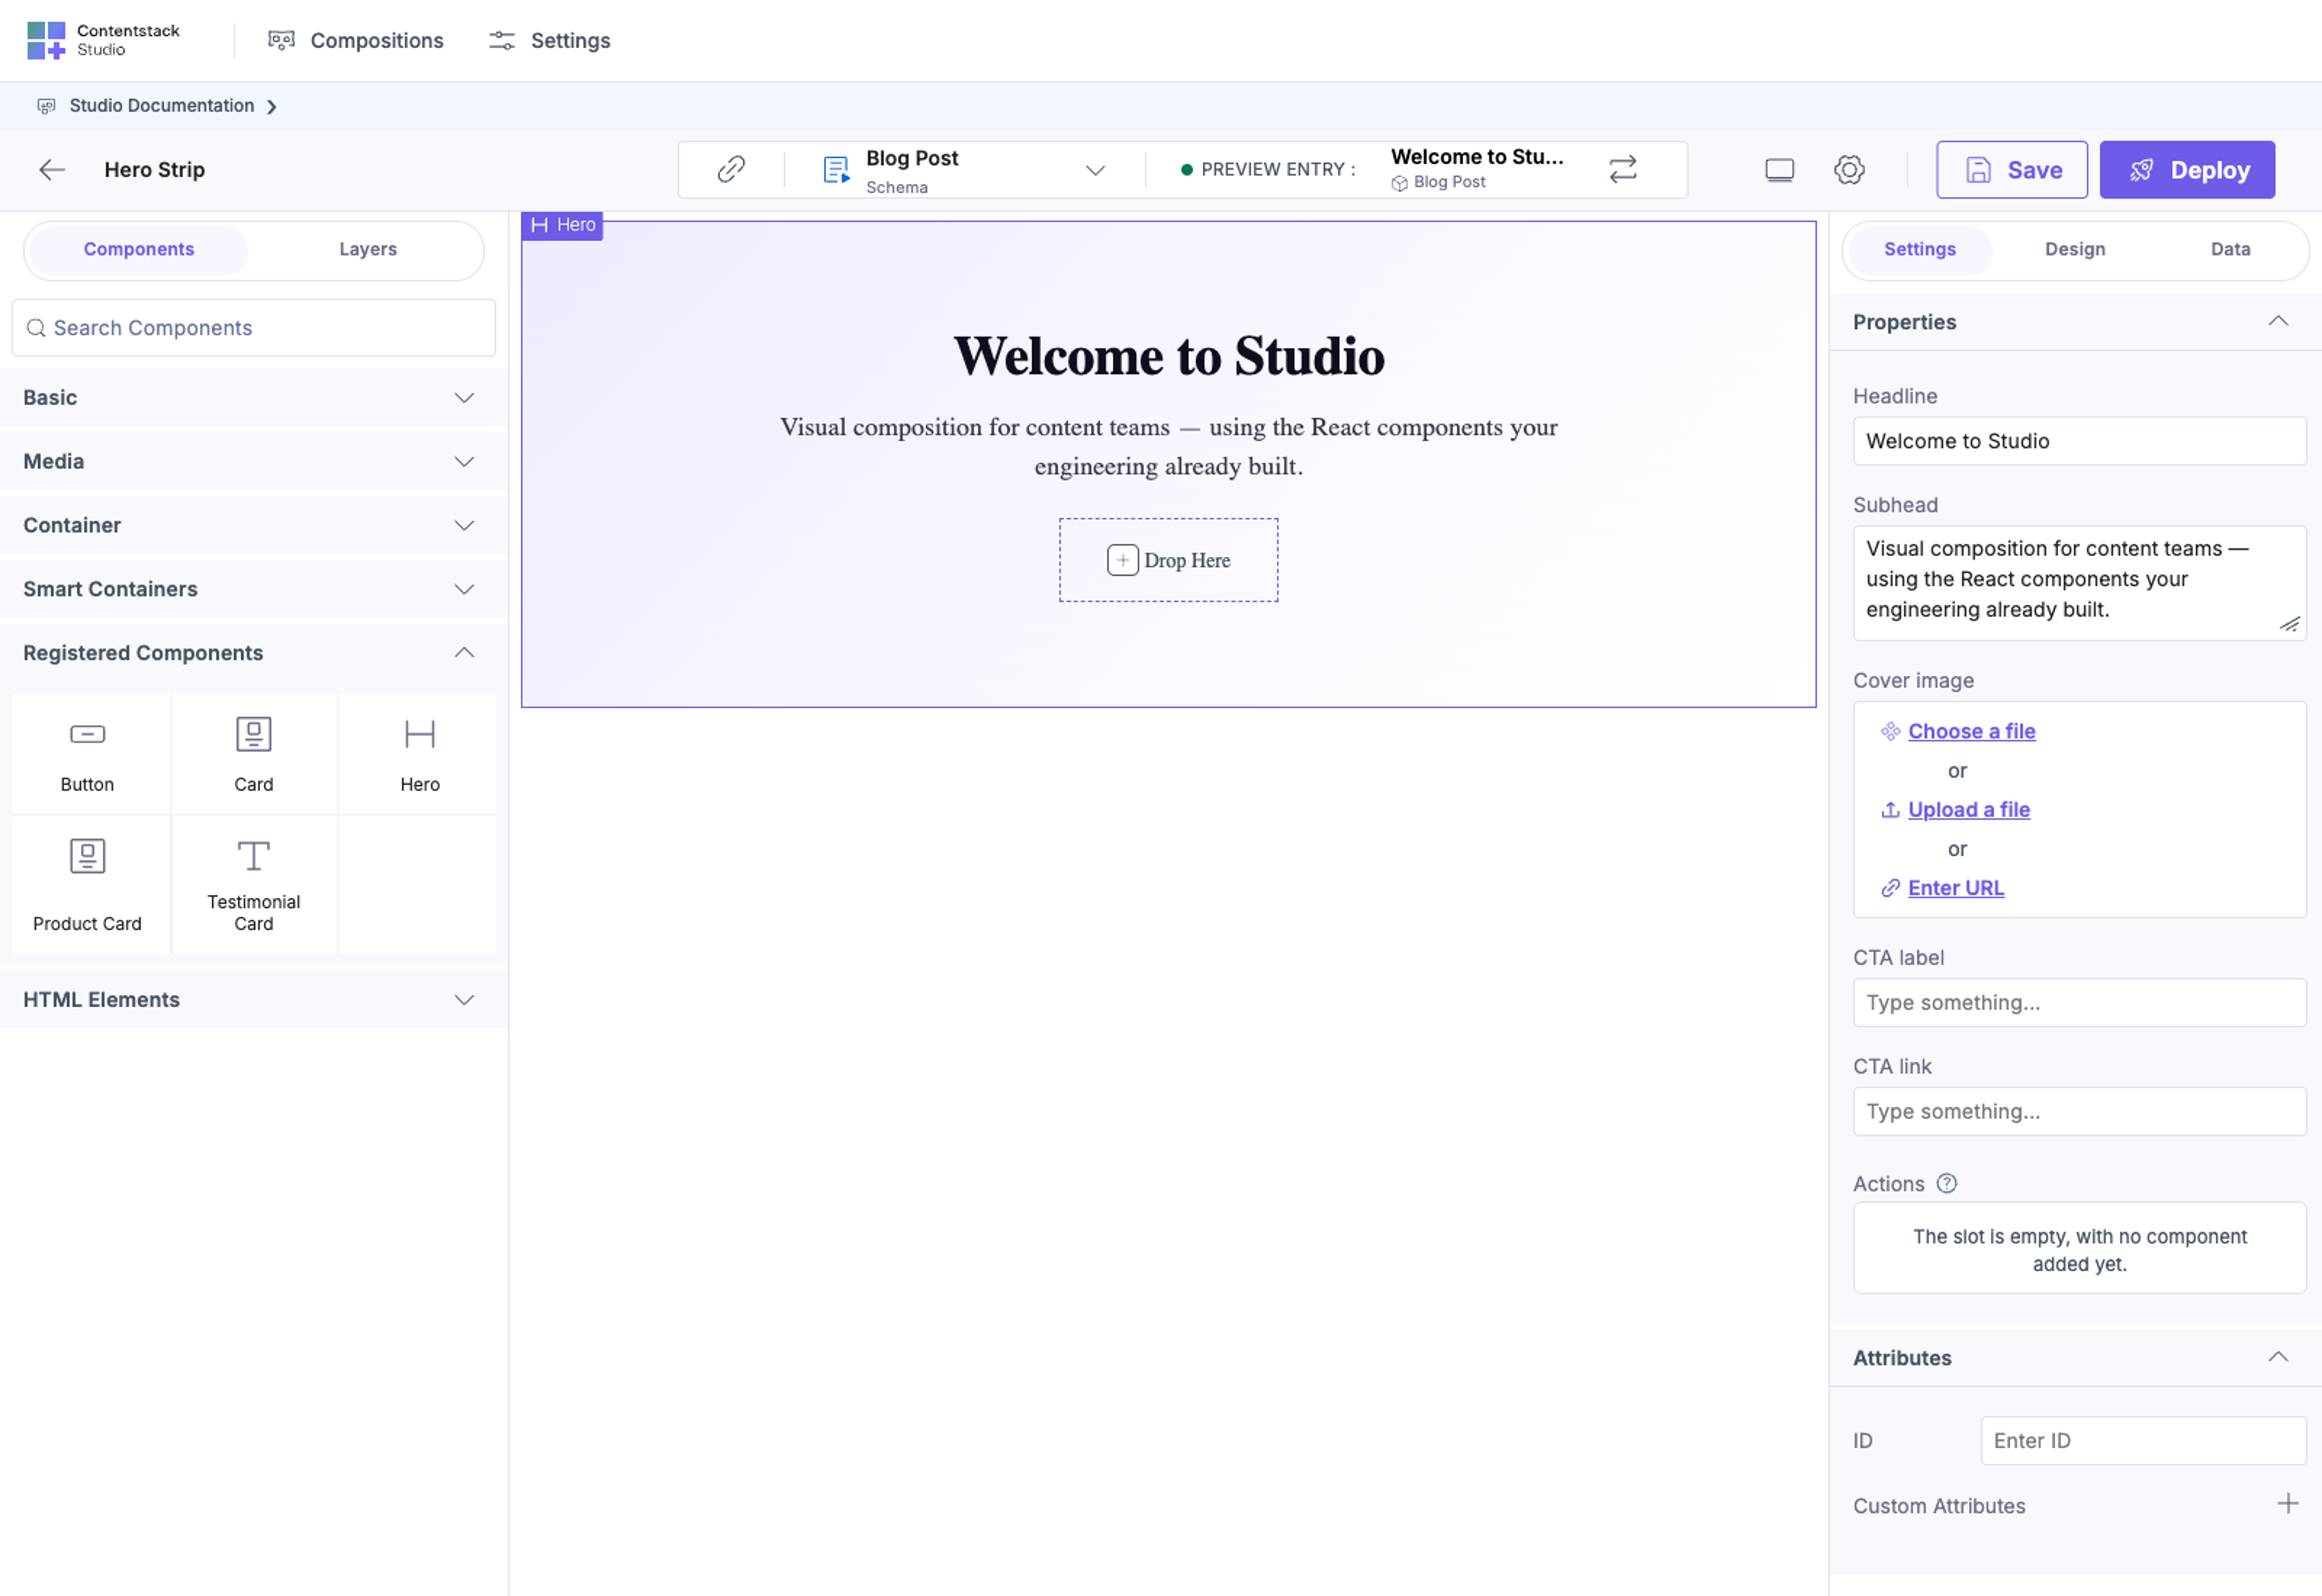Click the Enter ID input field
The width and height of the screenshot is (2322, 1596).
2143,1442
